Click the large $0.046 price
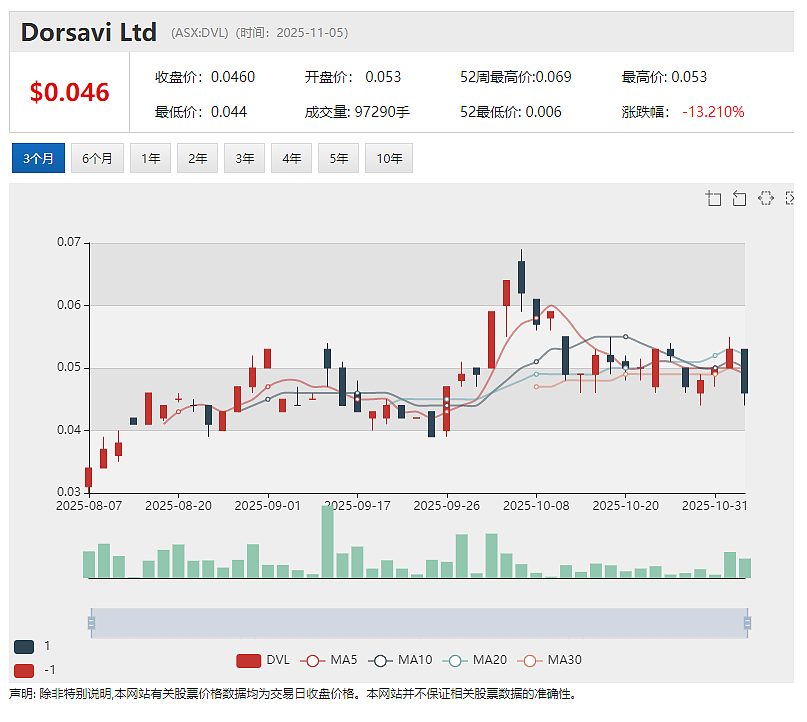The width and height of the screenshot is (807, 722). [x=69, y=93]
